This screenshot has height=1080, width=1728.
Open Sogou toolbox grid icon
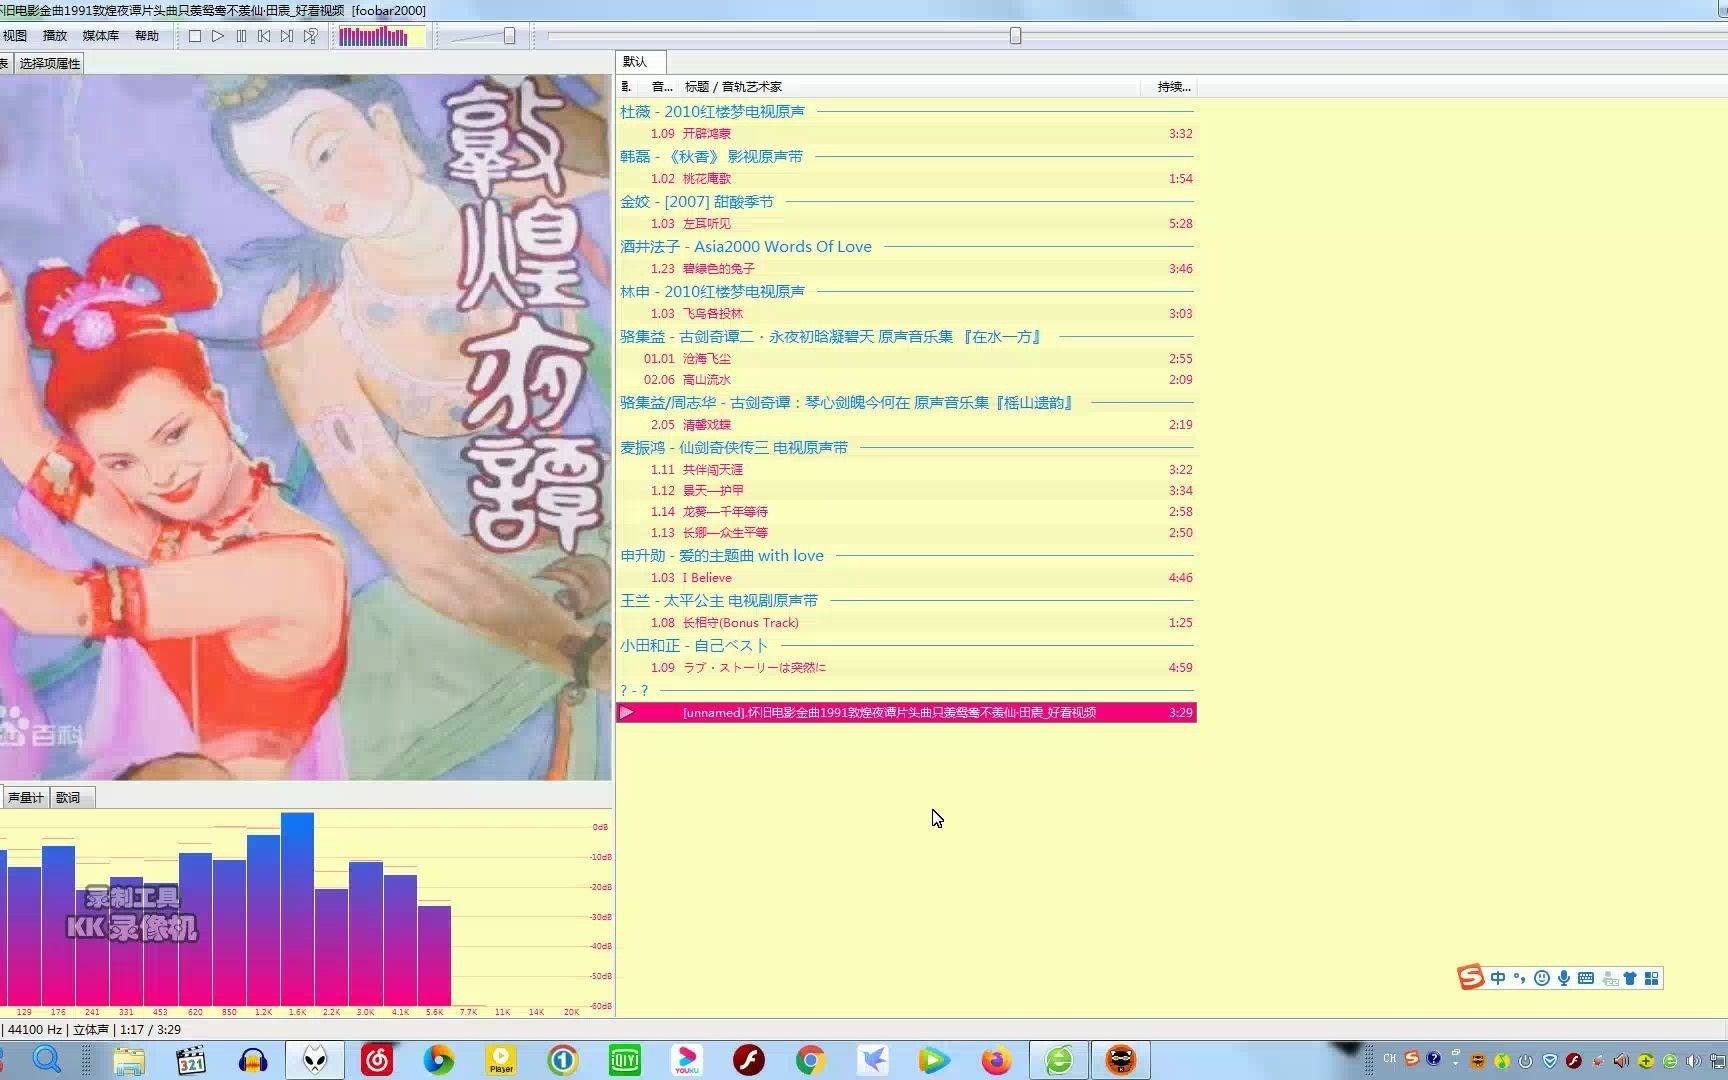1652,979
